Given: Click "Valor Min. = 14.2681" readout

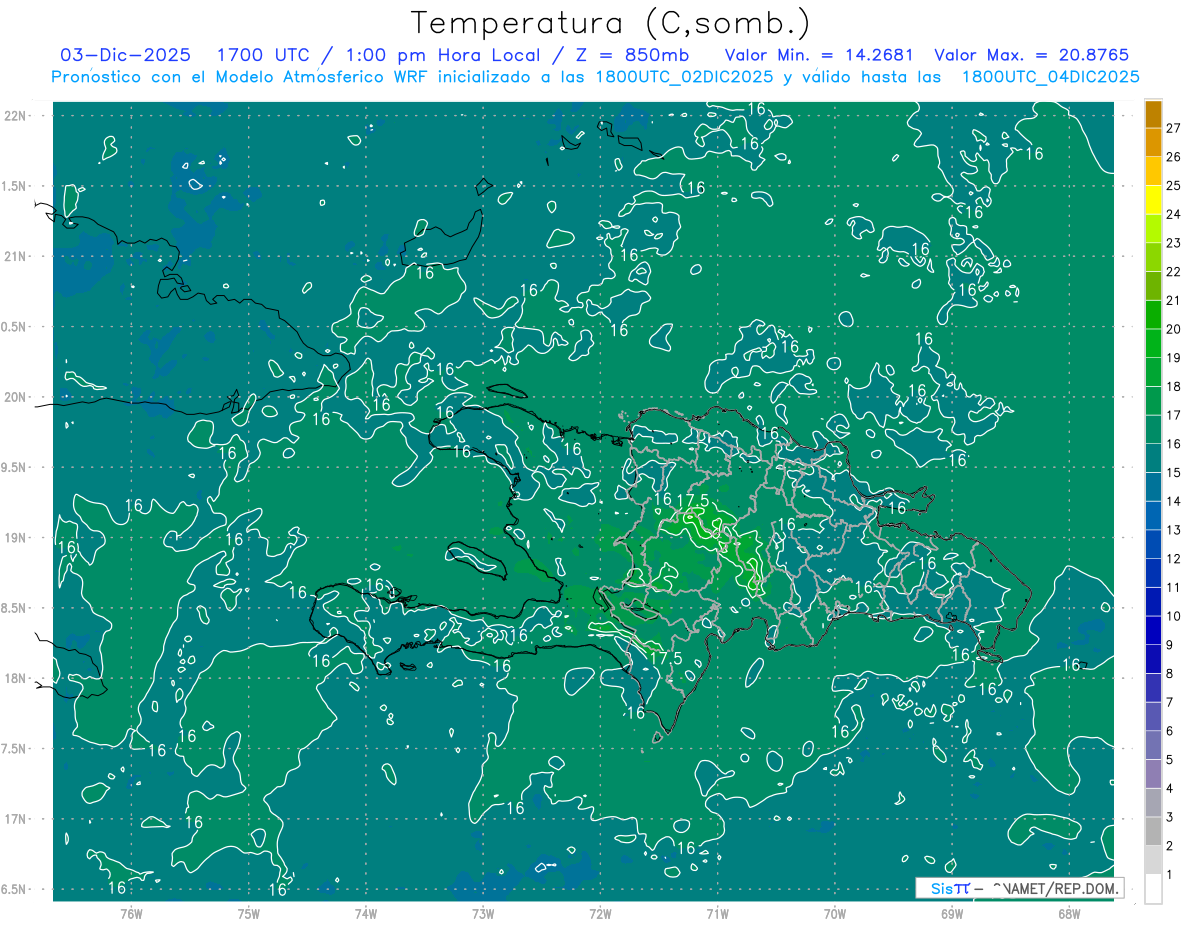Looking at the screenshot, I should tap(818, 56).
